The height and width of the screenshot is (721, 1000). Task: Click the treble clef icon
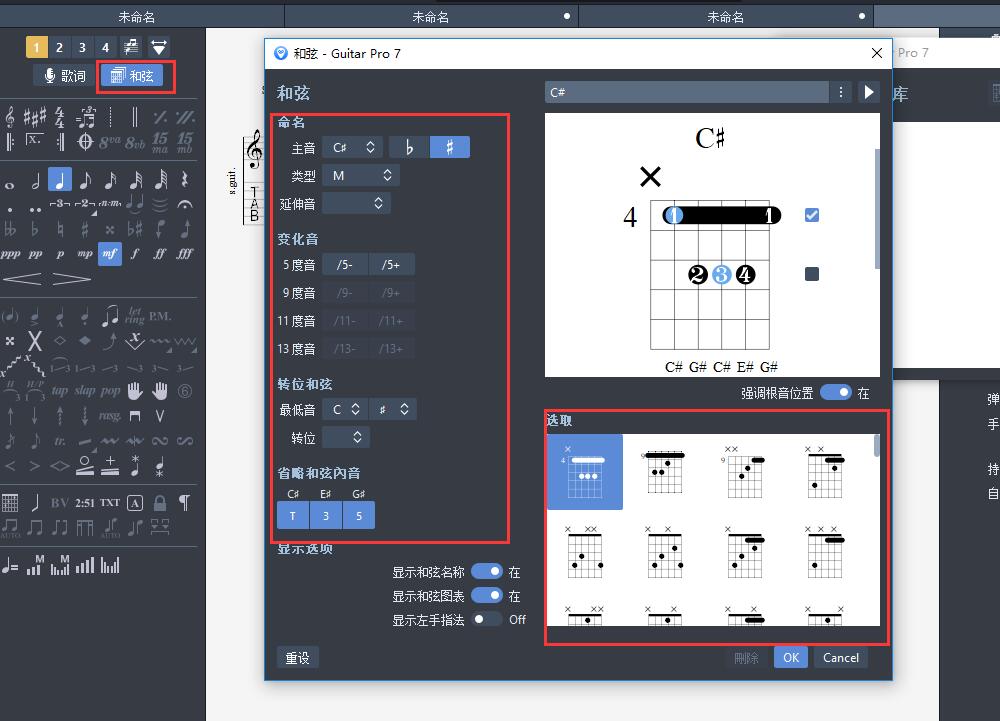point(11,117)
